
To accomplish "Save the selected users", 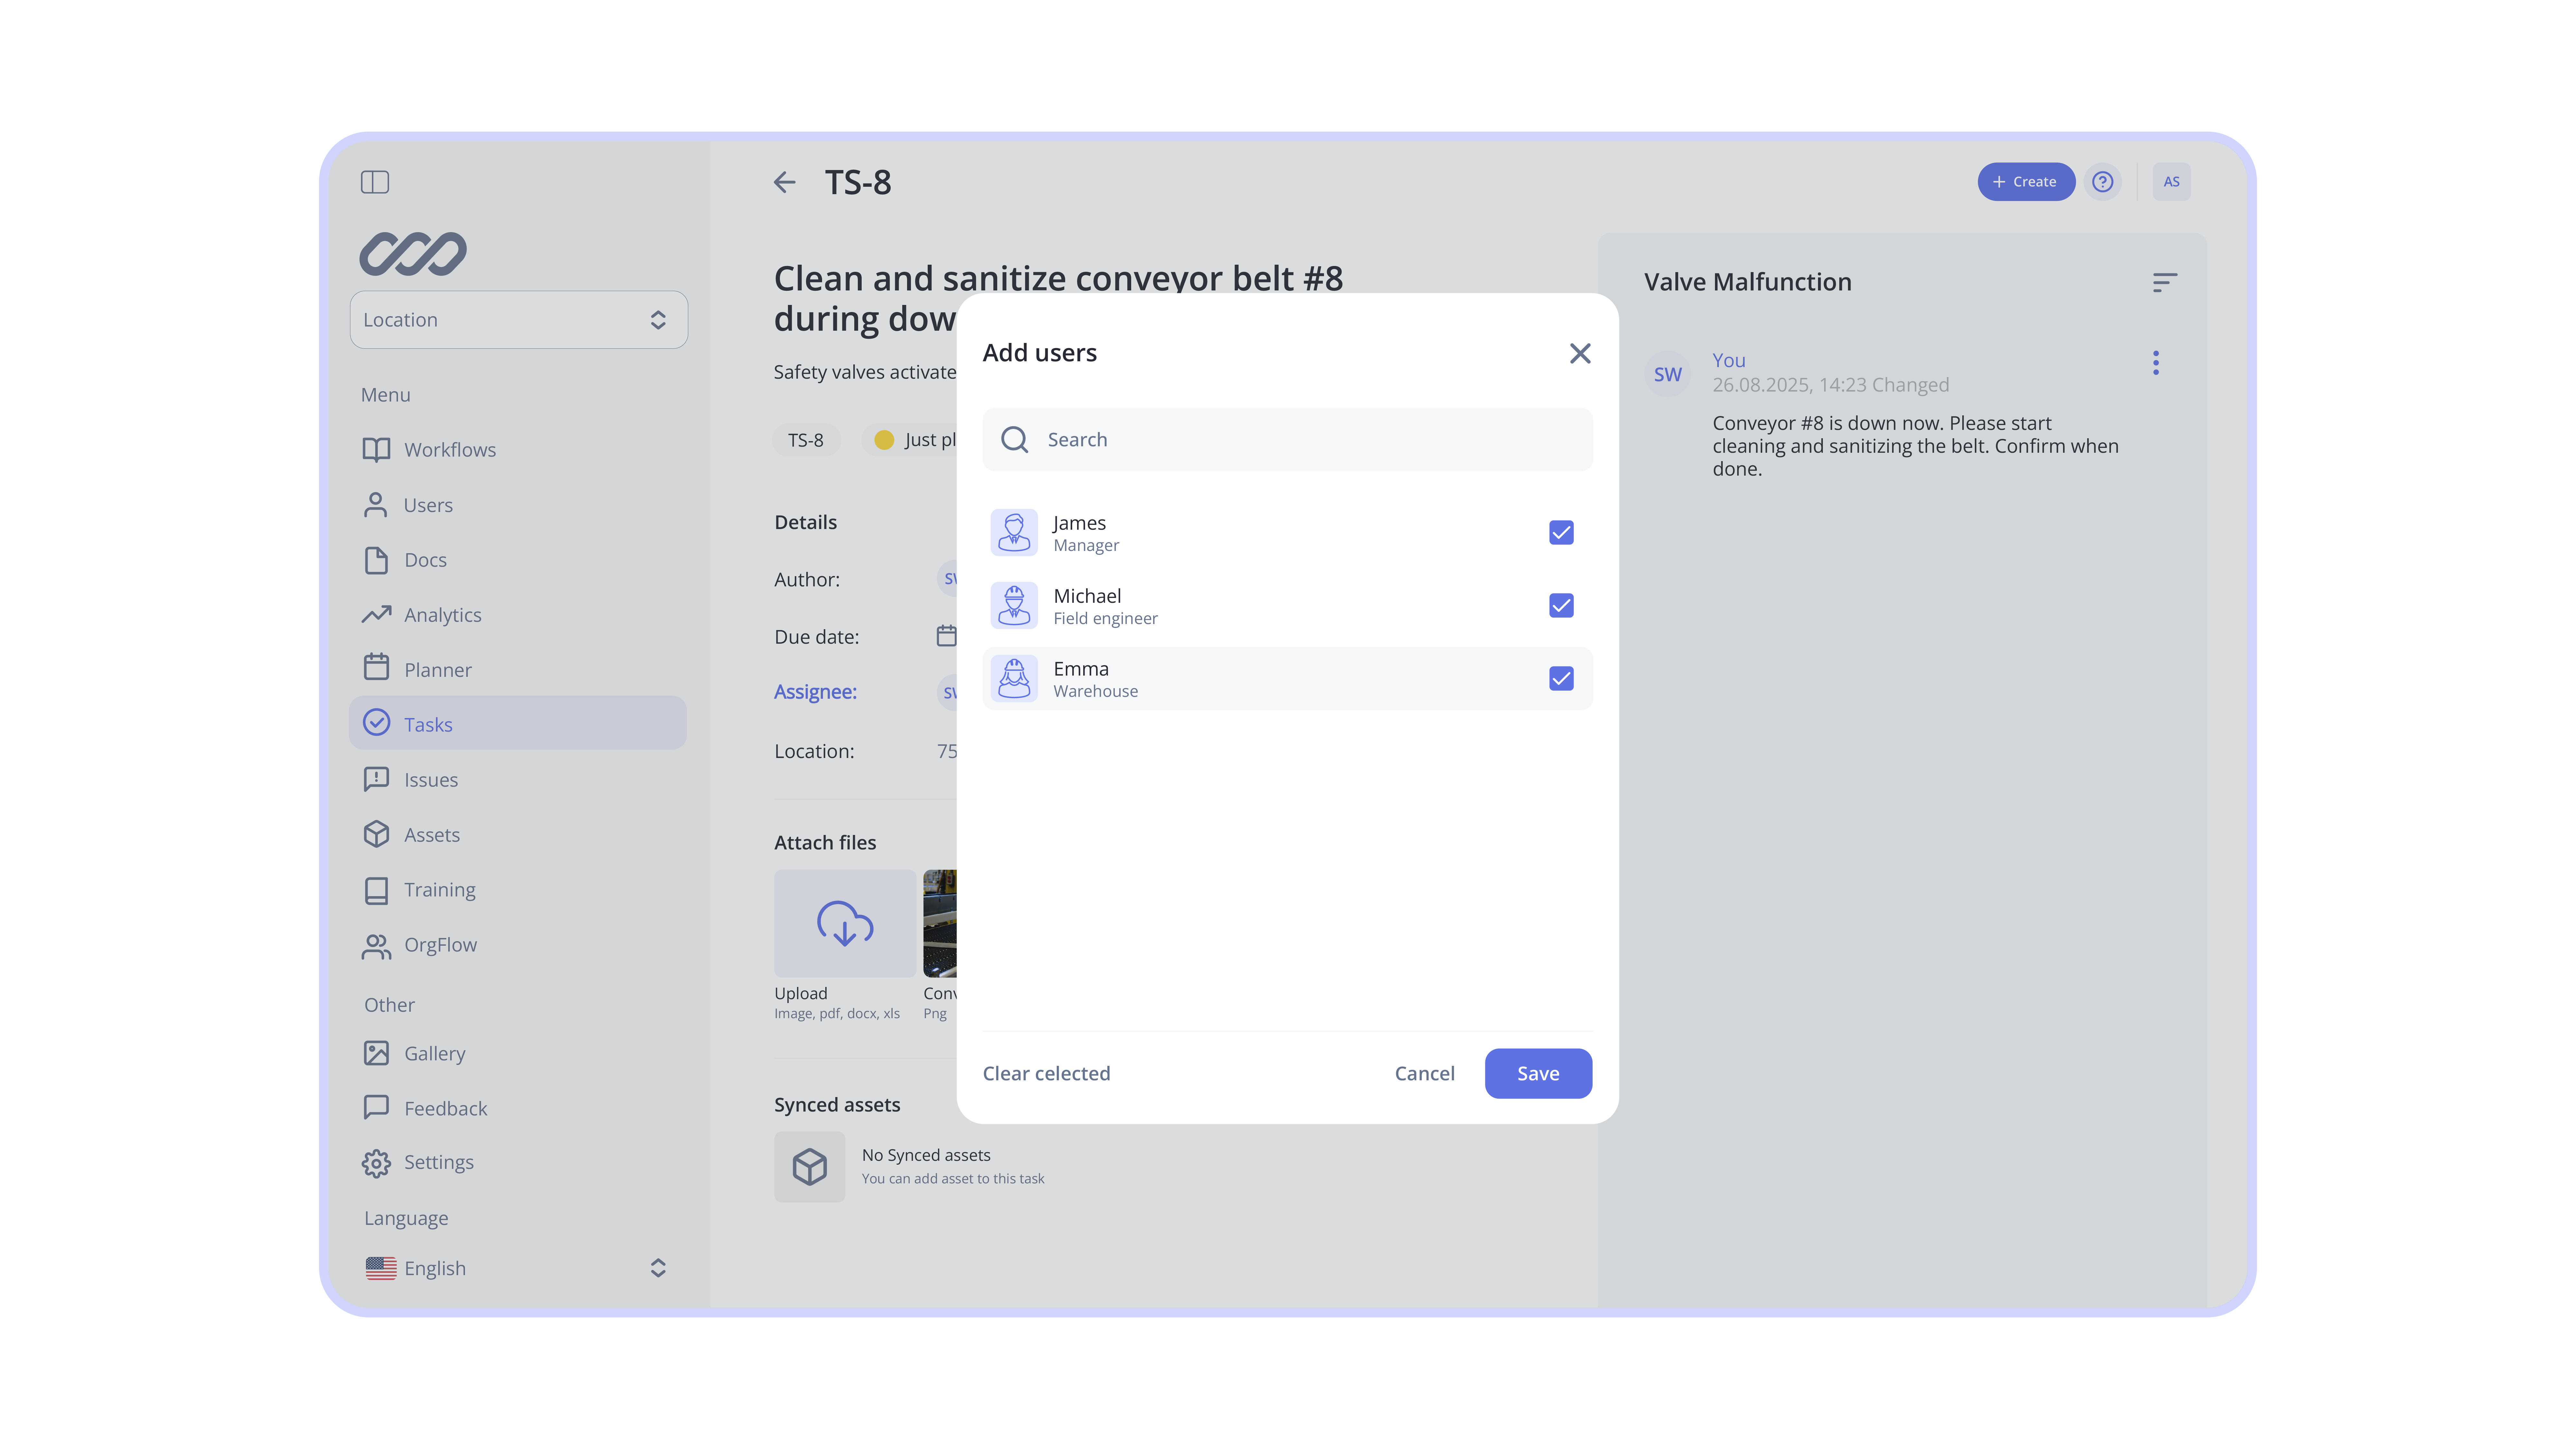I will (x=1538, y=1074).
